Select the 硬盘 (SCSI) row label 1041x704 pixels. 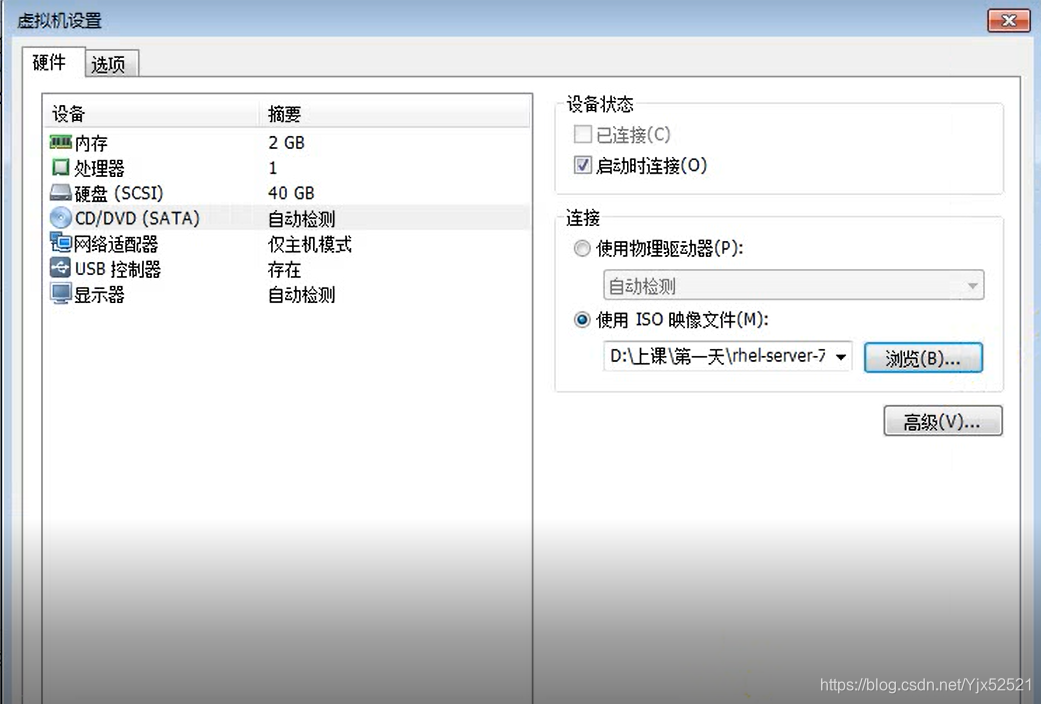pos(119,193)
